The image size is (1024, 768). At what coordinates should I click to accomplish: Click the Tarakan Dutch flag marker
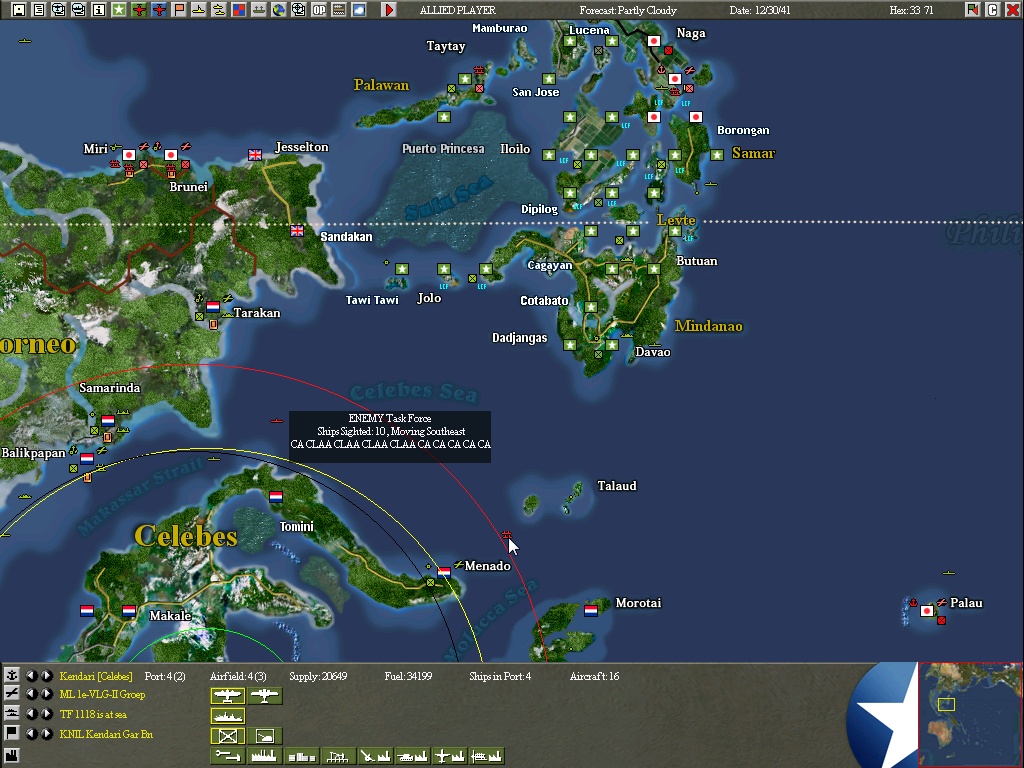coord(213,306)
